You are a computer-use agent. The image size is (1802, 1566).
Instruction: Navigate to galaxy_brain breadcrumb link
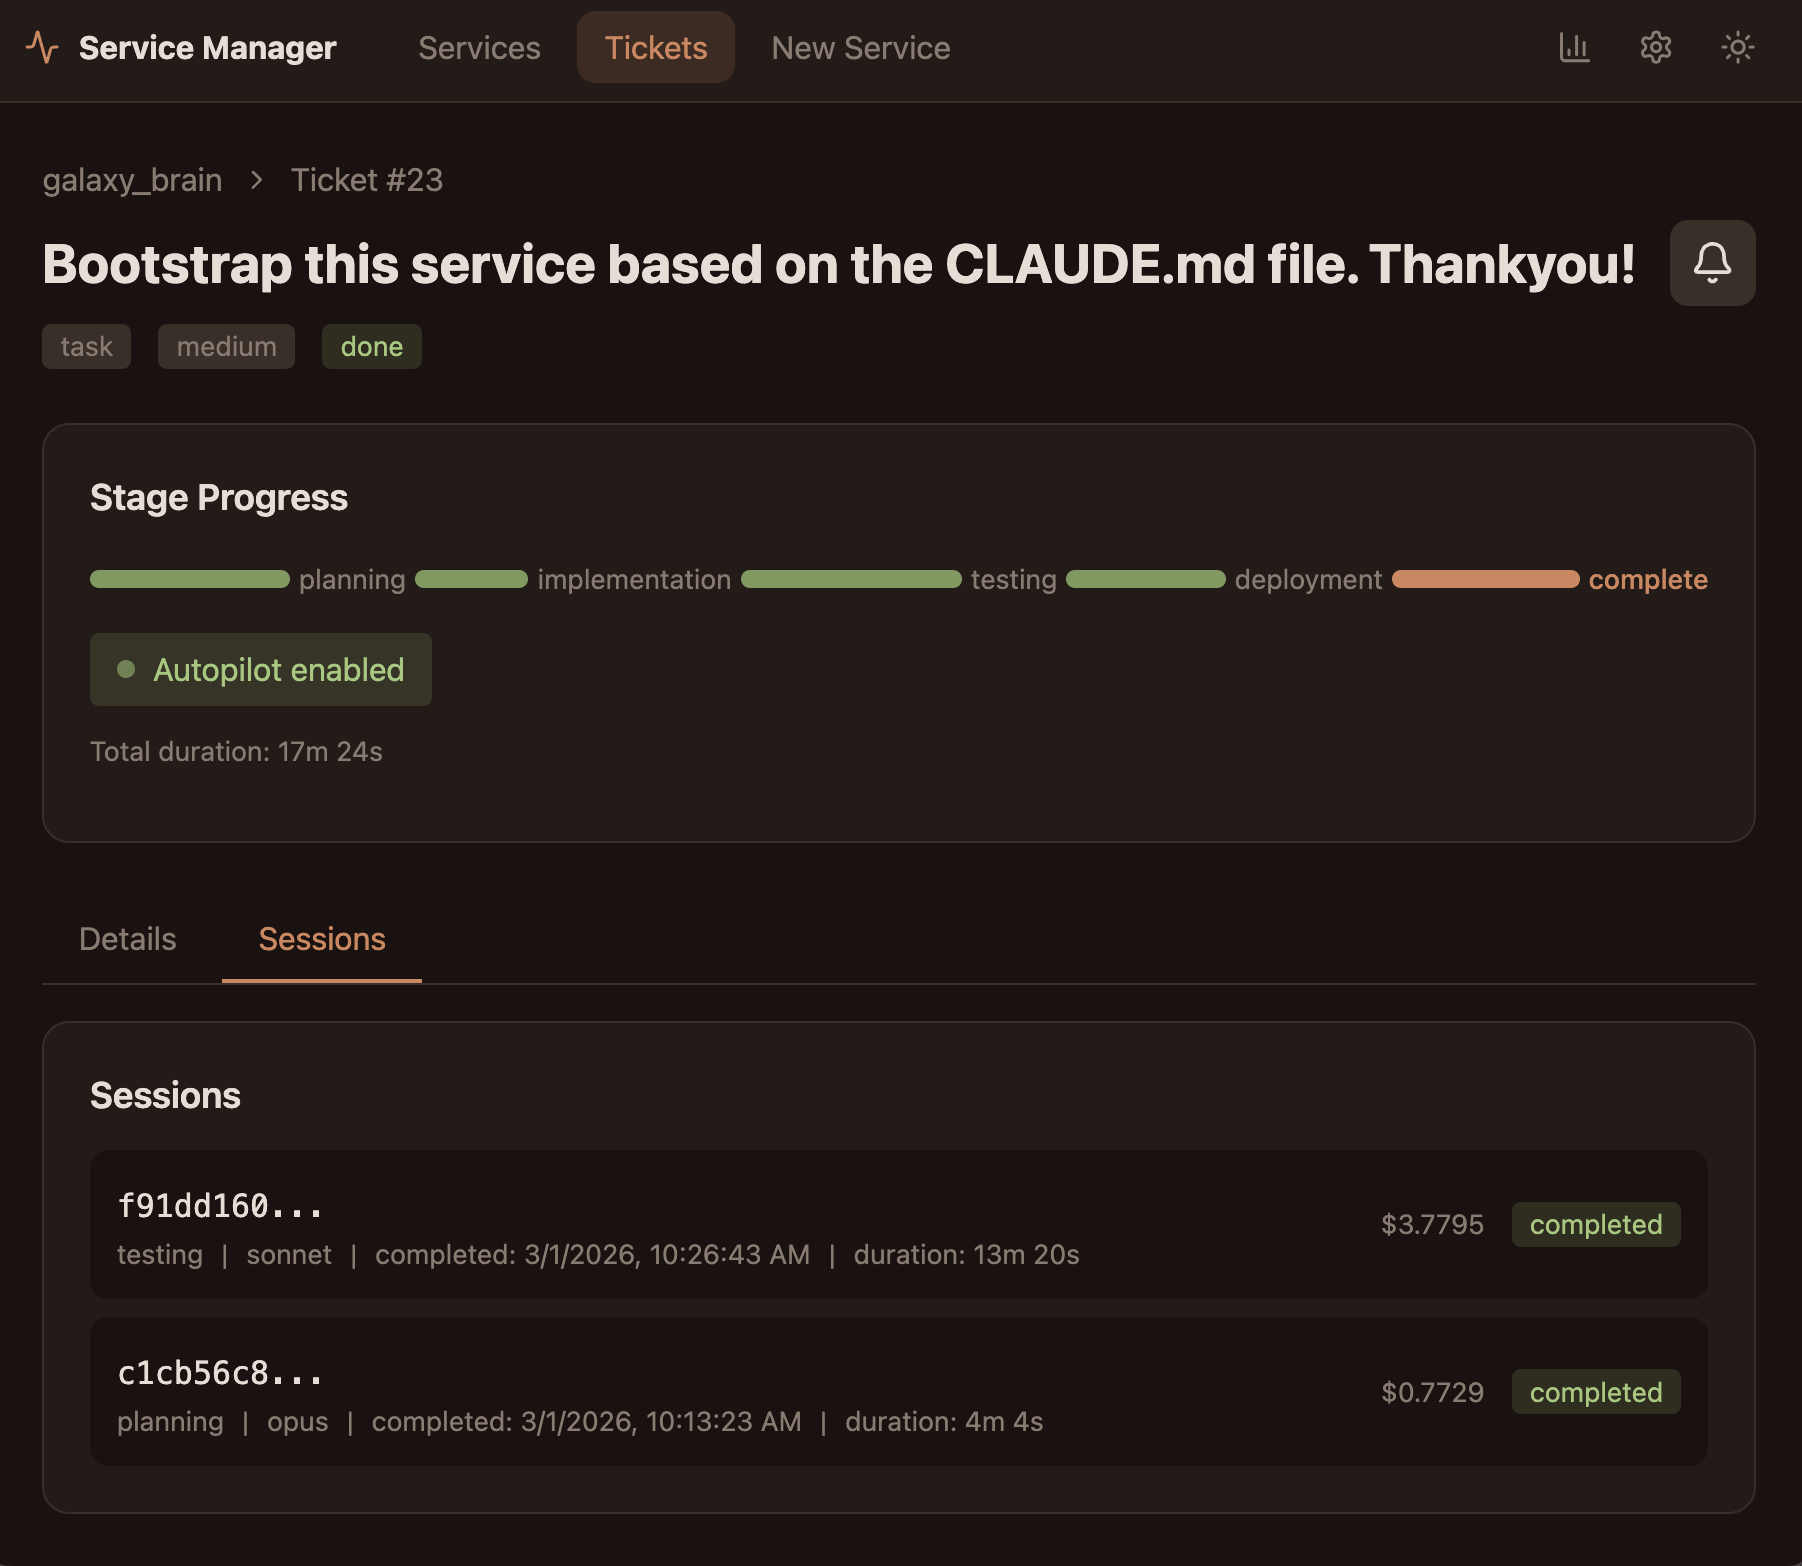[132, 180]
